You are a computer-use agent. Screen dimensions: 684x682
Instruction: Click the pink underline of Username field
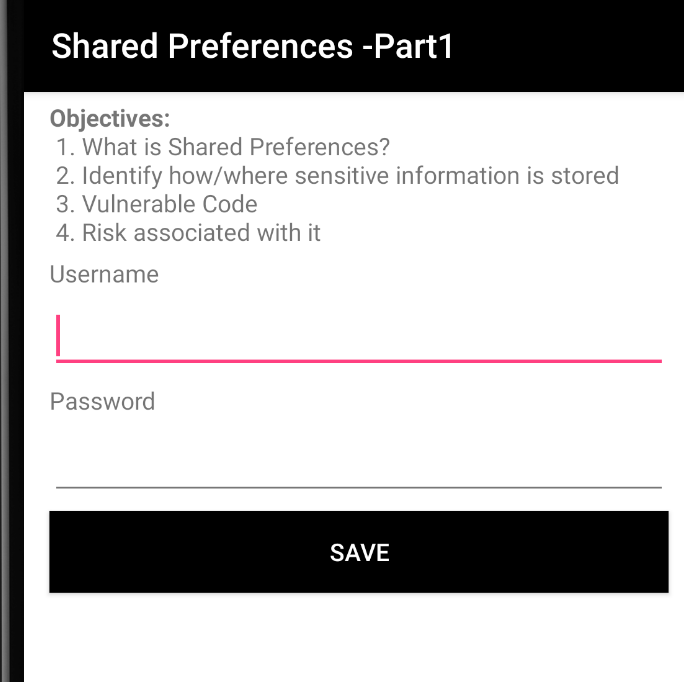coord(359,361)
